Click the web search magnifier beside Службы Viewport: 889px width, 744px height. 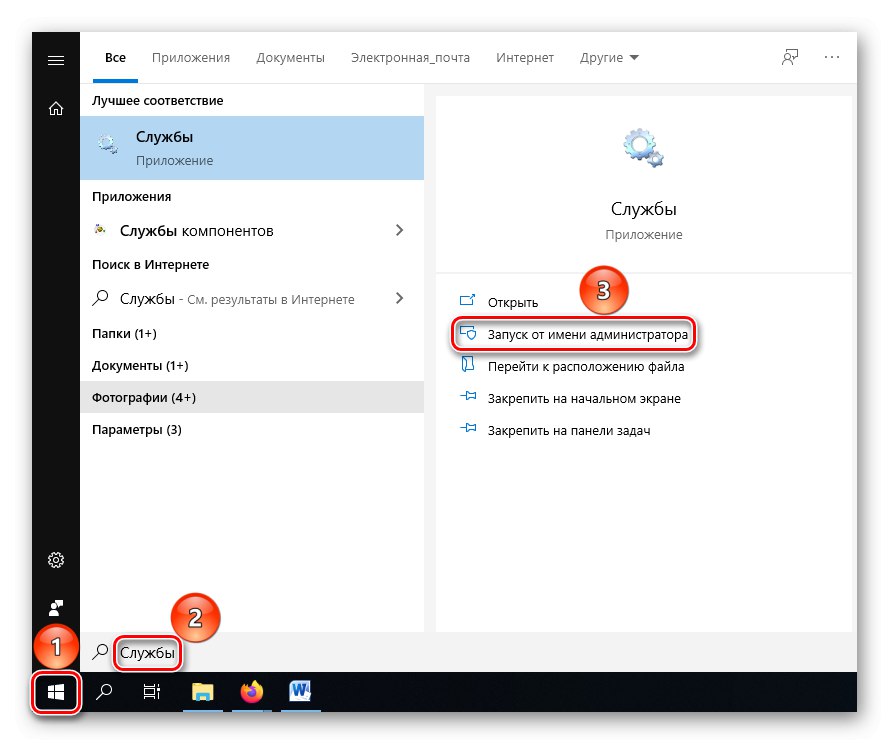click(x=100, y=298)
